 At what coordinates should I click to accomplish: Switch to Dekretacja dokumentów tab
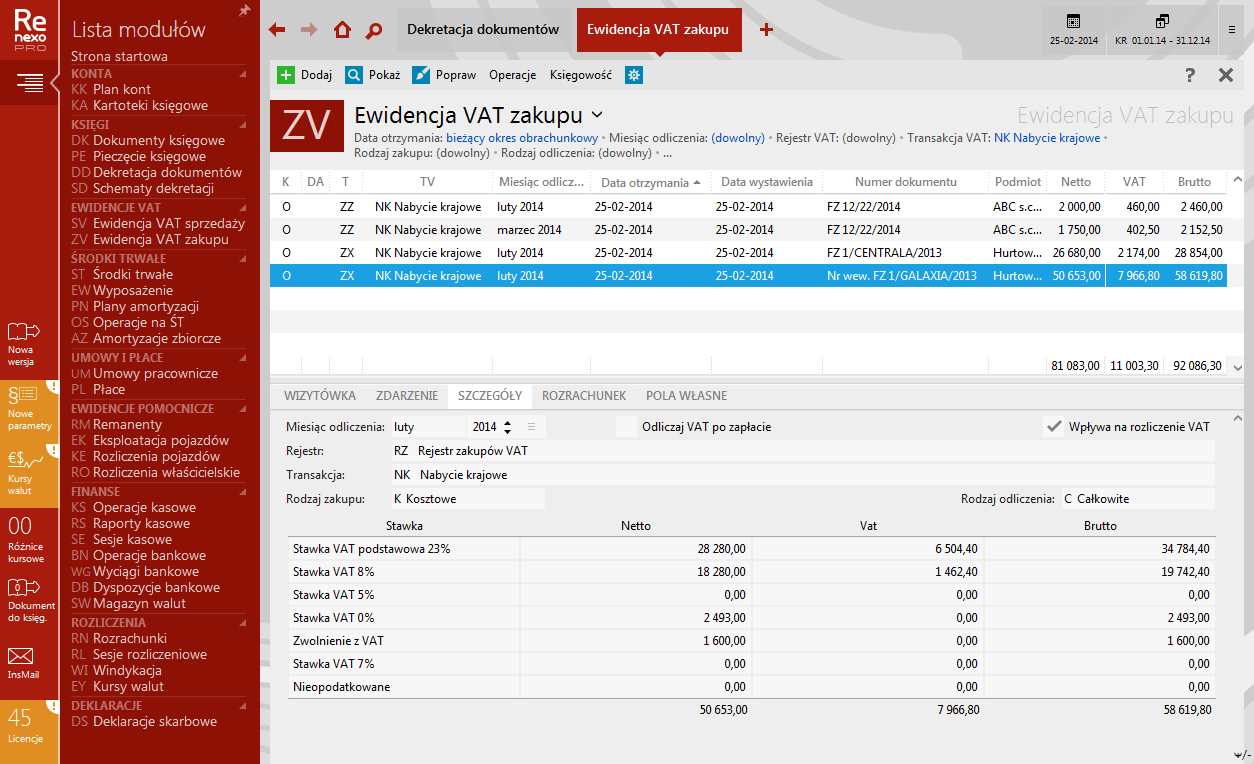pos(483,30)
